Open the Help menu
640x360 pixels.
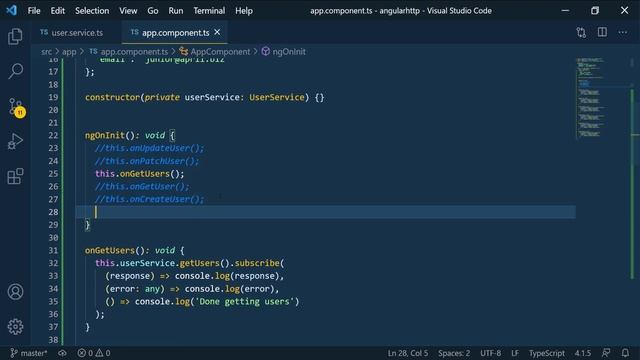[244, 11]
